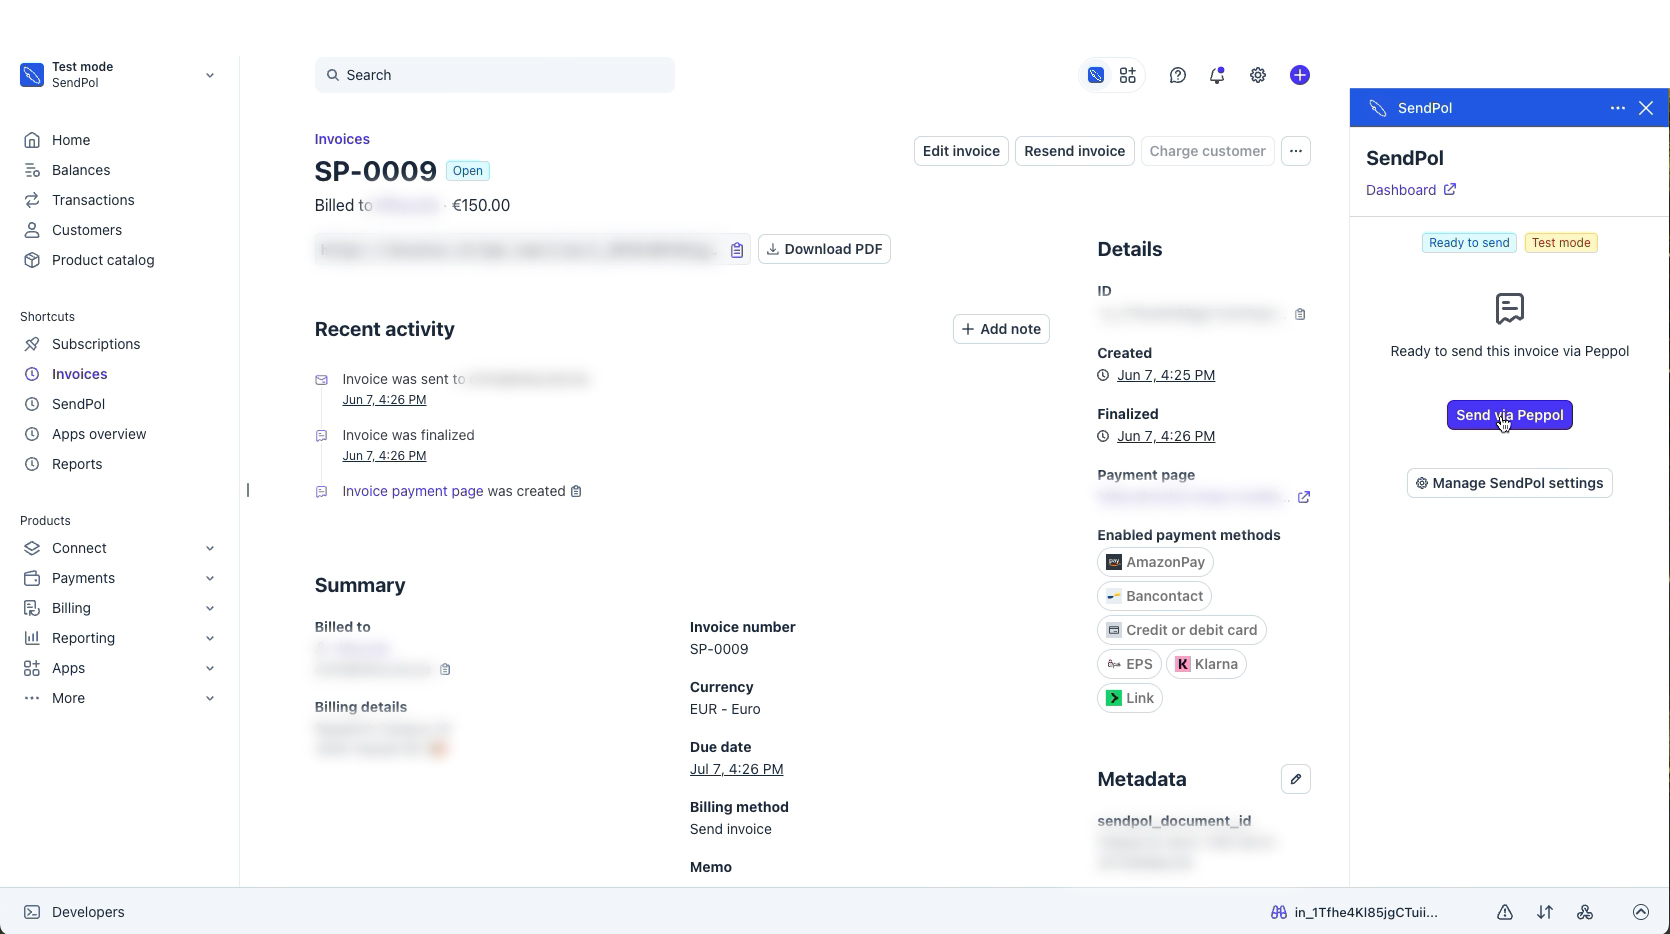Image resolution: width=1670 pixels, height=934 pixels.
Task: Click Send via Peppol button
Action: (1509, 415)
